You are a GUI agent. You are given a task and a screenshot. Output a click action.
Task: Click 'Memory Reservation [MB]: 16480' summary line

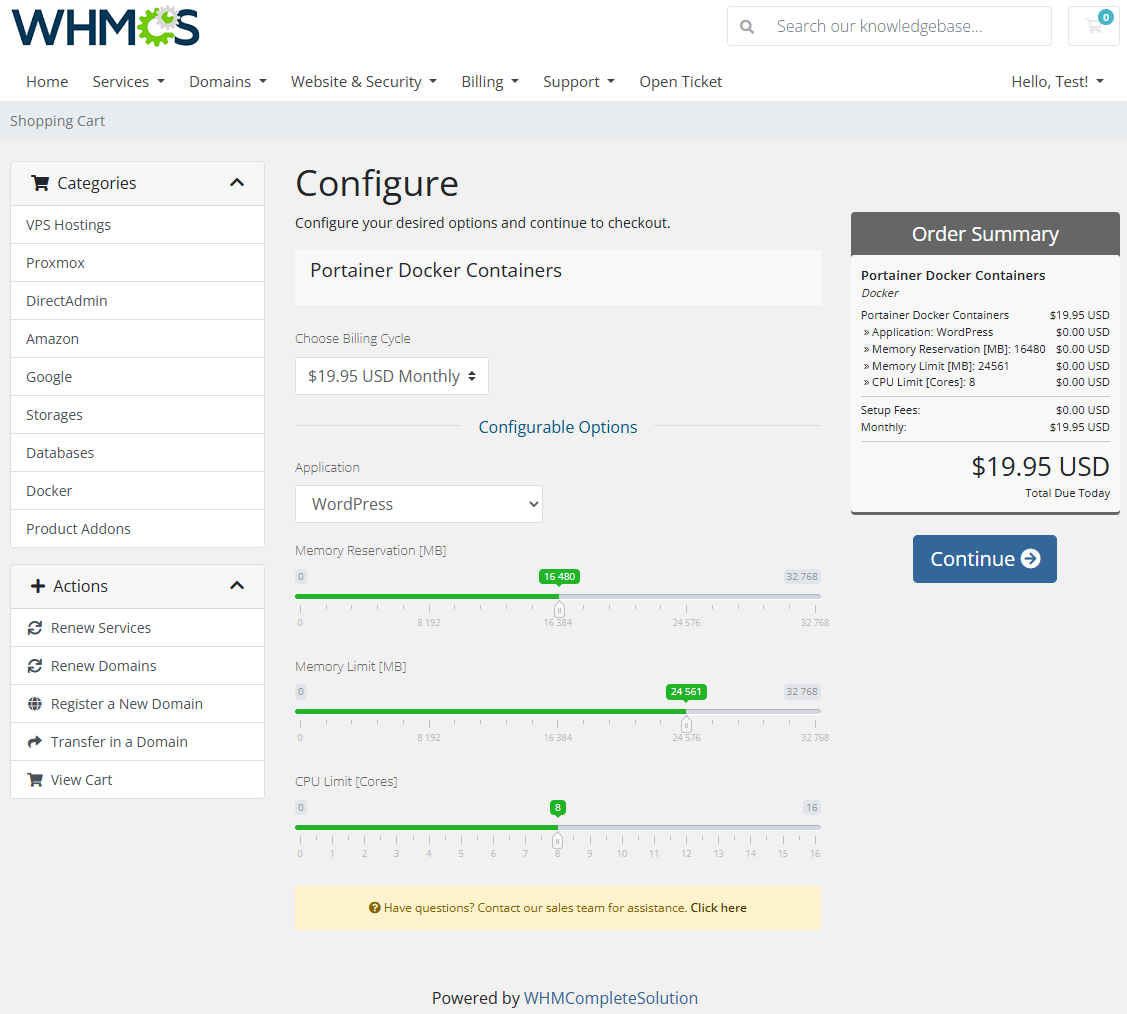point(985,349)
